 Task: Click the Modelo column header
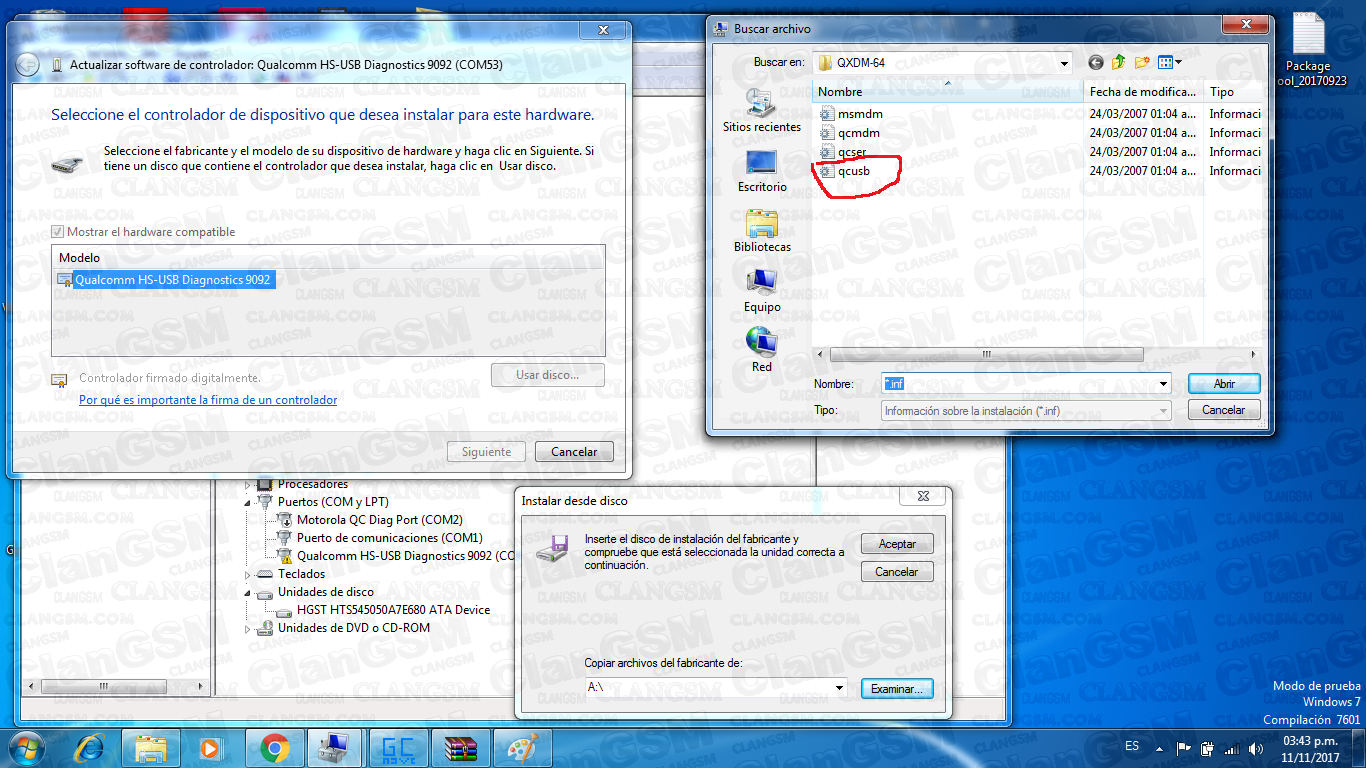coord(328,258)
